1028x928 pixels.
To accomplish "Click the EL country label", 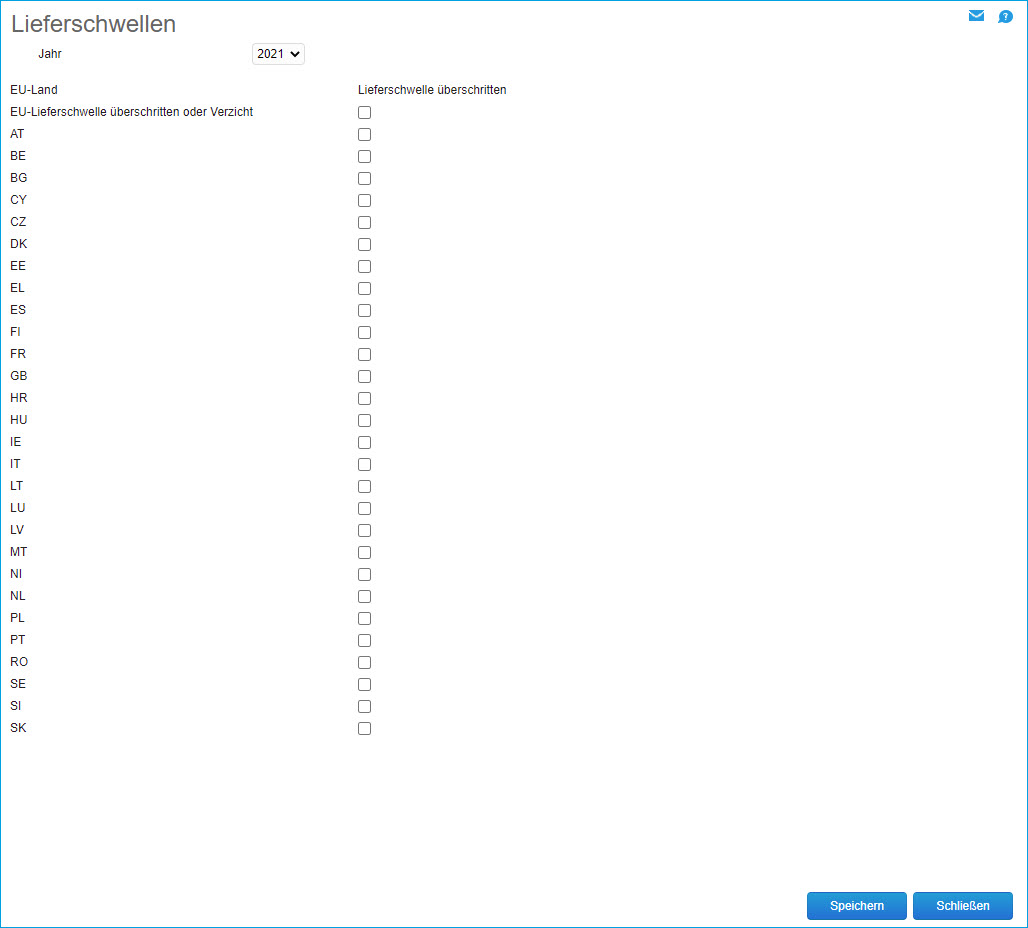I will 17,288.
